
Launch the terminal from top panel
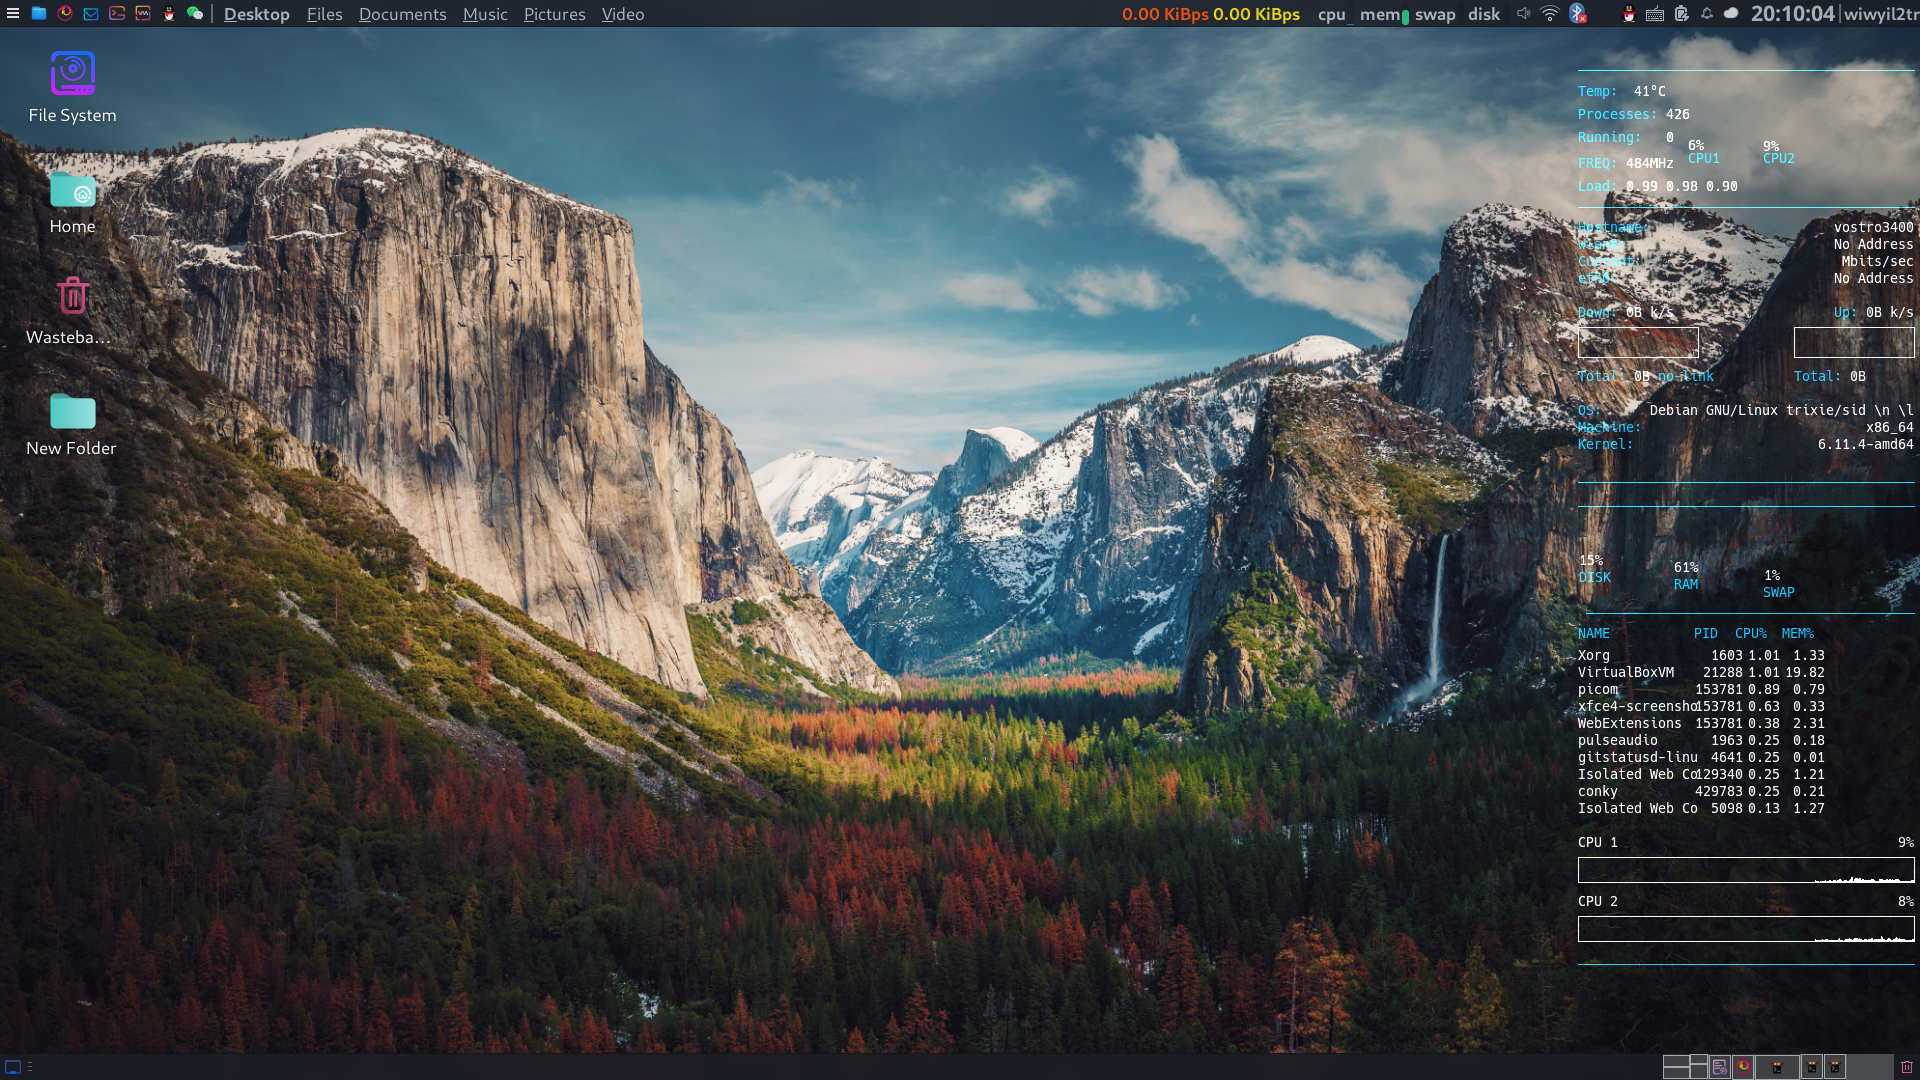pos(117,13)
